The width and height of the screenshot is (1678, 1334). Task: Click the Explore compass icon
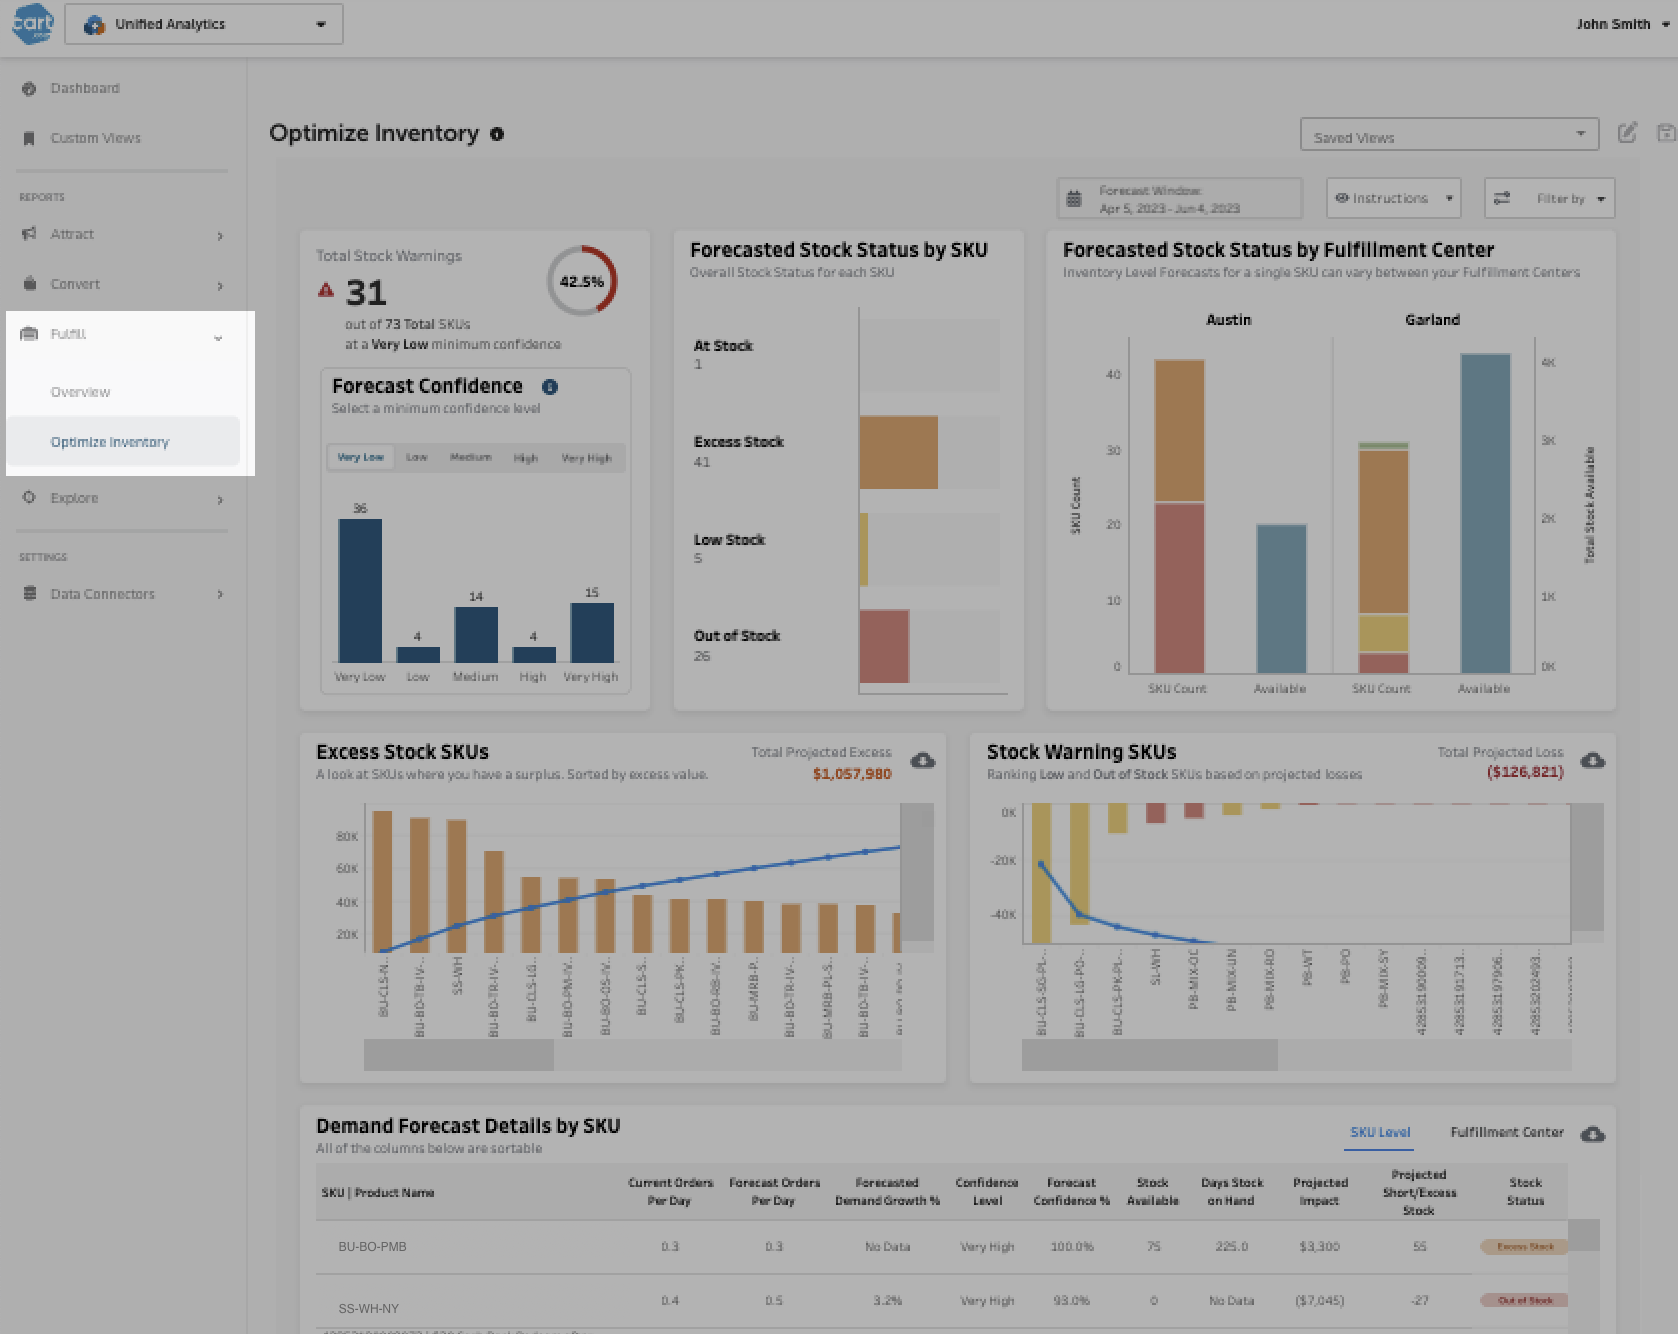click(x=29, y=497)
